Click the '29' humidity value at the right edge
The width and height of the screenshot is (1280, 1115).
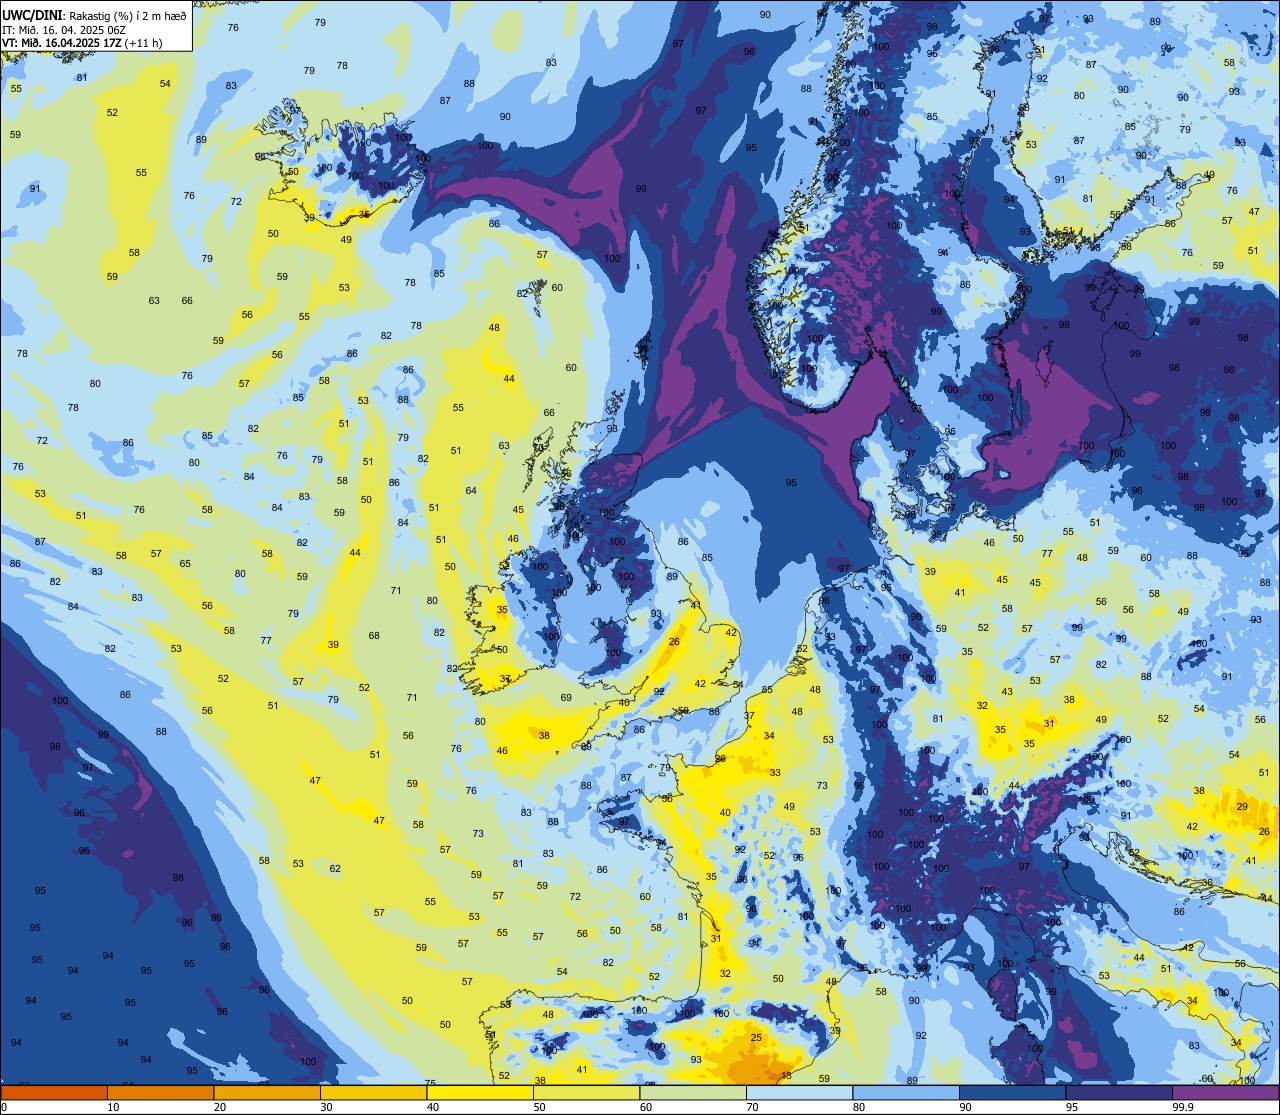[x=1242, y=806]
